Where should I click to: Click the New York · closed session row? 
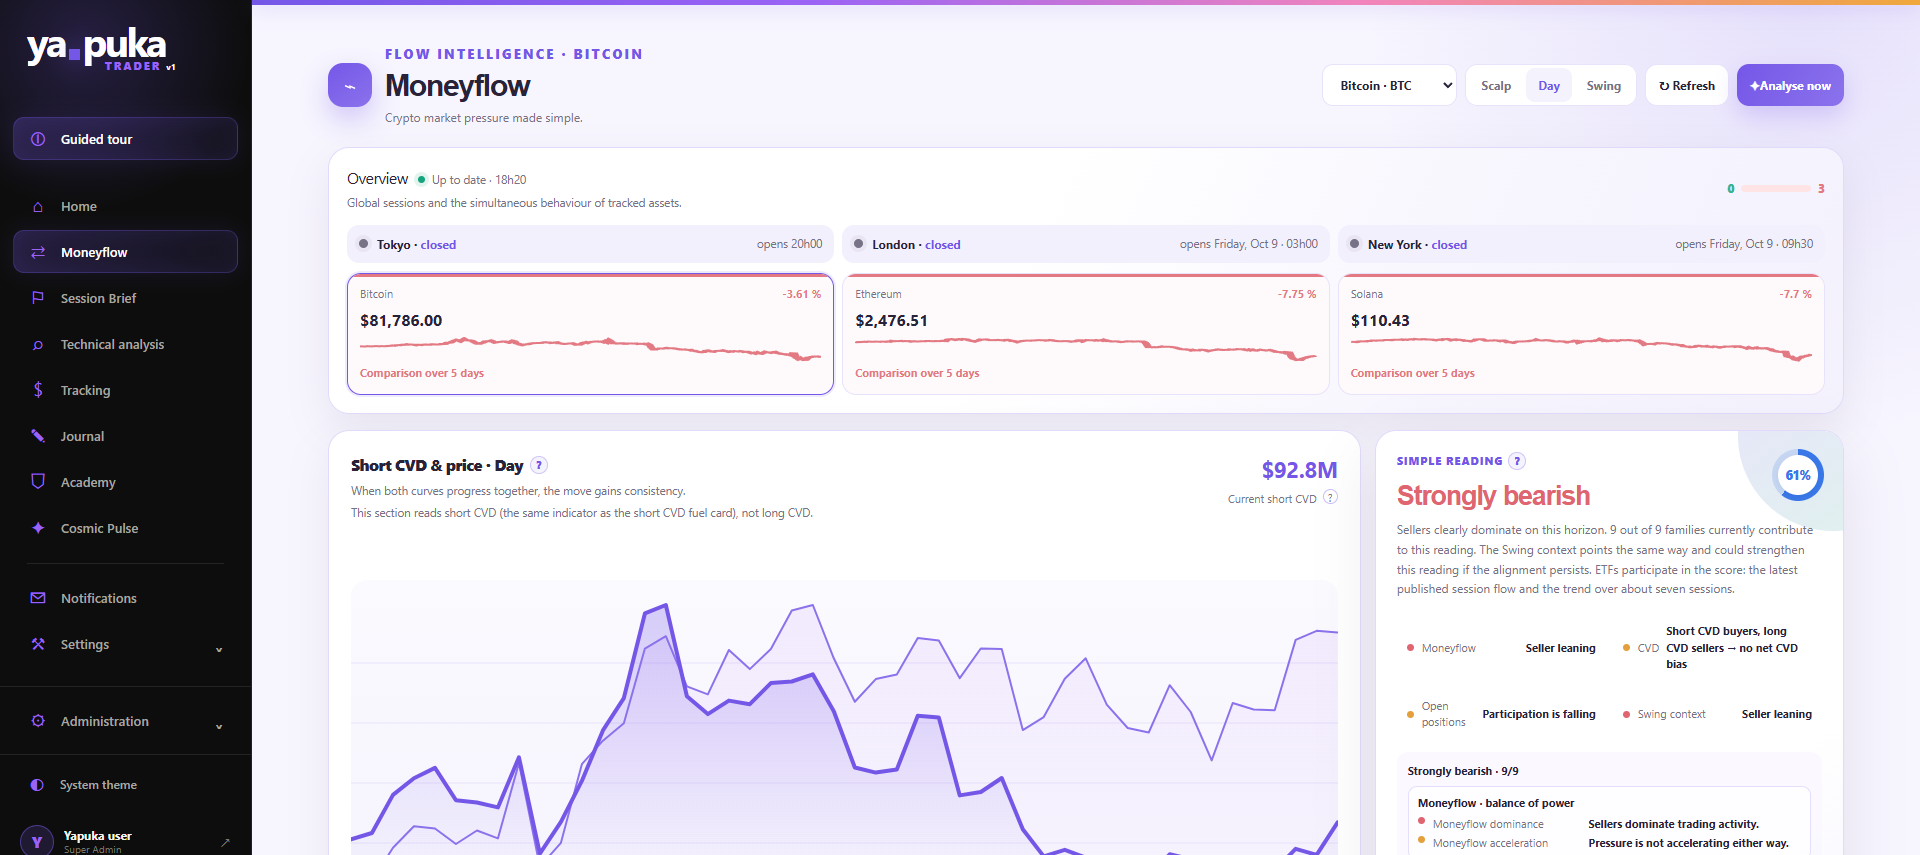point(1581,244)
